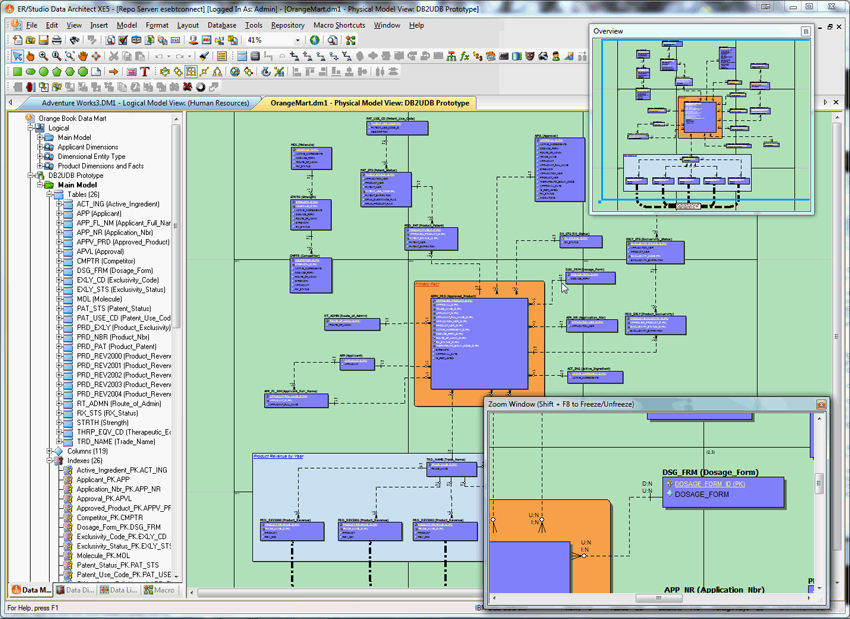This screenshot has width=850, height=619.
Task: Click the green globe toolbar icon
Action: point(314,40)
